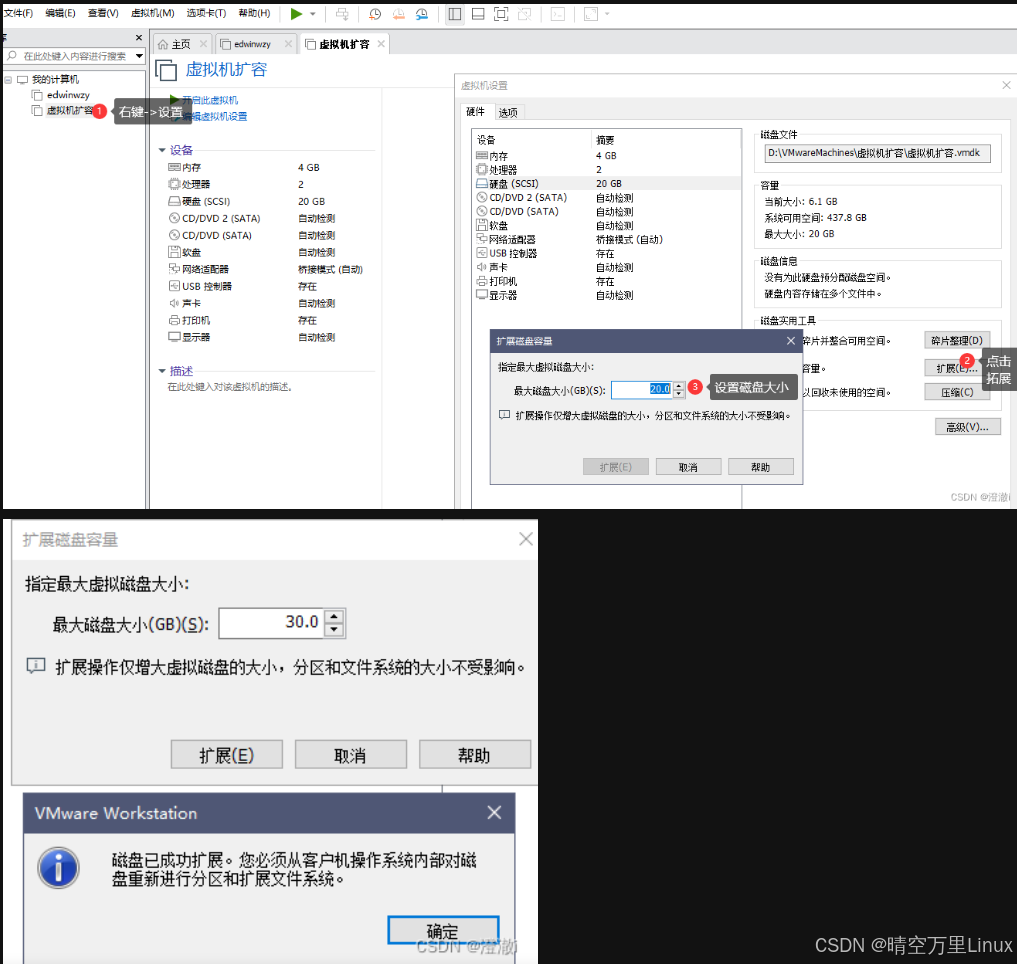Select 虚拟机扩容 in the library tree
This screenshot has height=964, width=1017.
69,110
